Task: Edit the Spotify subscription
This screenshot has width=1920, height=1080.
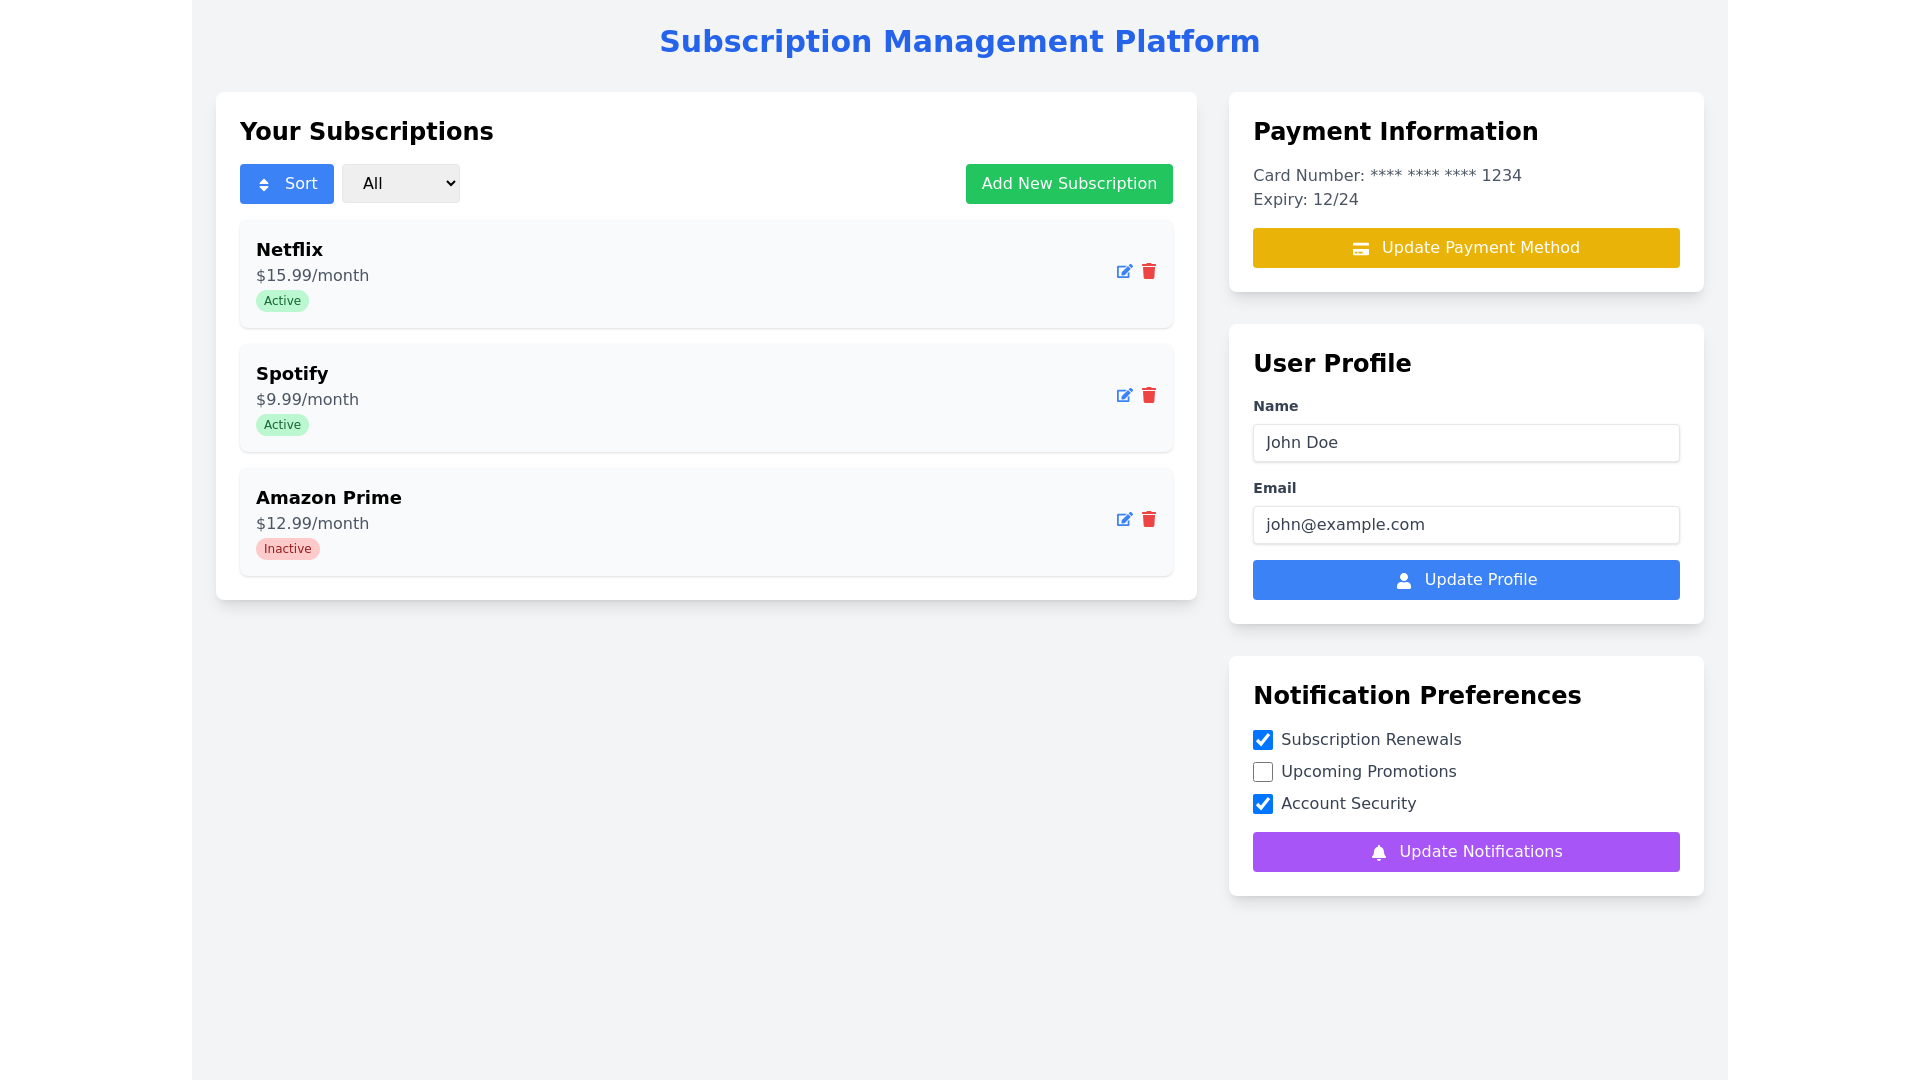Action: click(1124, 396)
